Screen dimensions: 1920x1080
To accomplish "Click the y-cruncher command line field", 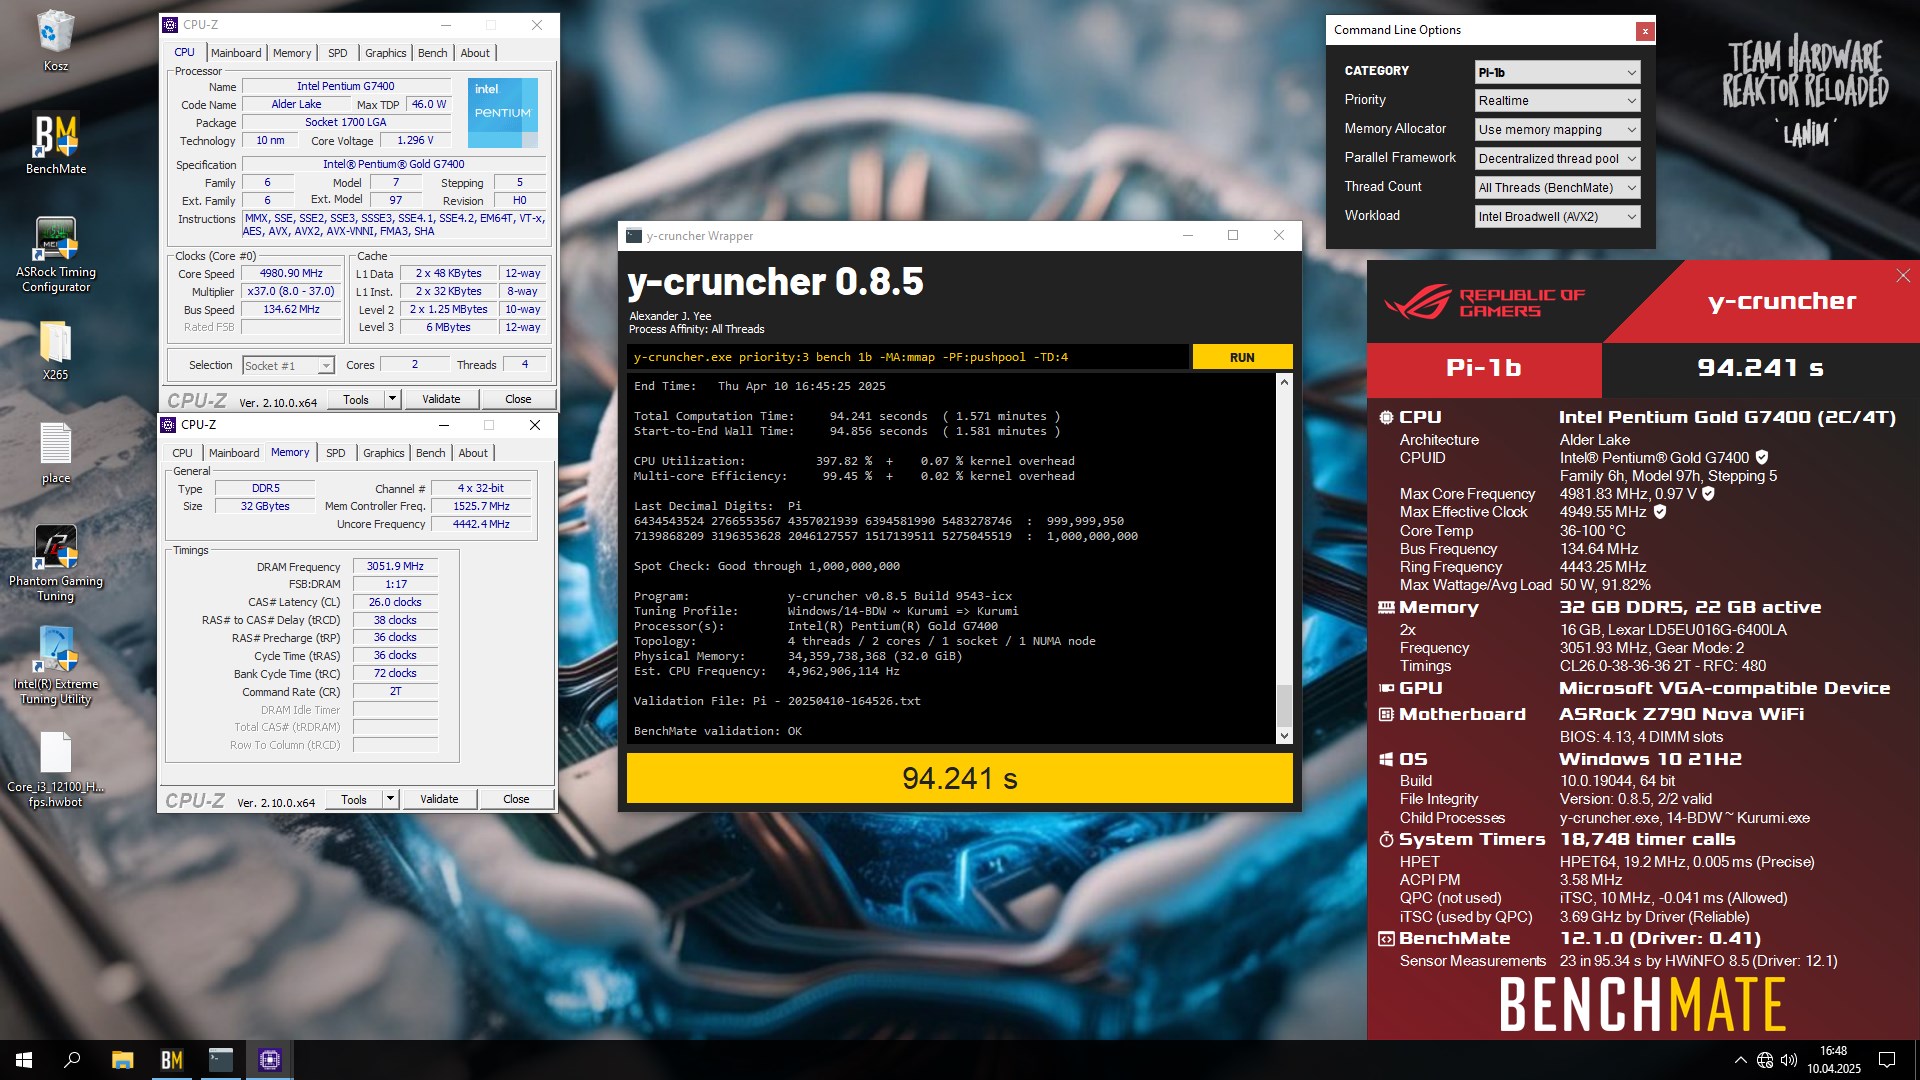I will pyautogui.click(x=908, y=357).
